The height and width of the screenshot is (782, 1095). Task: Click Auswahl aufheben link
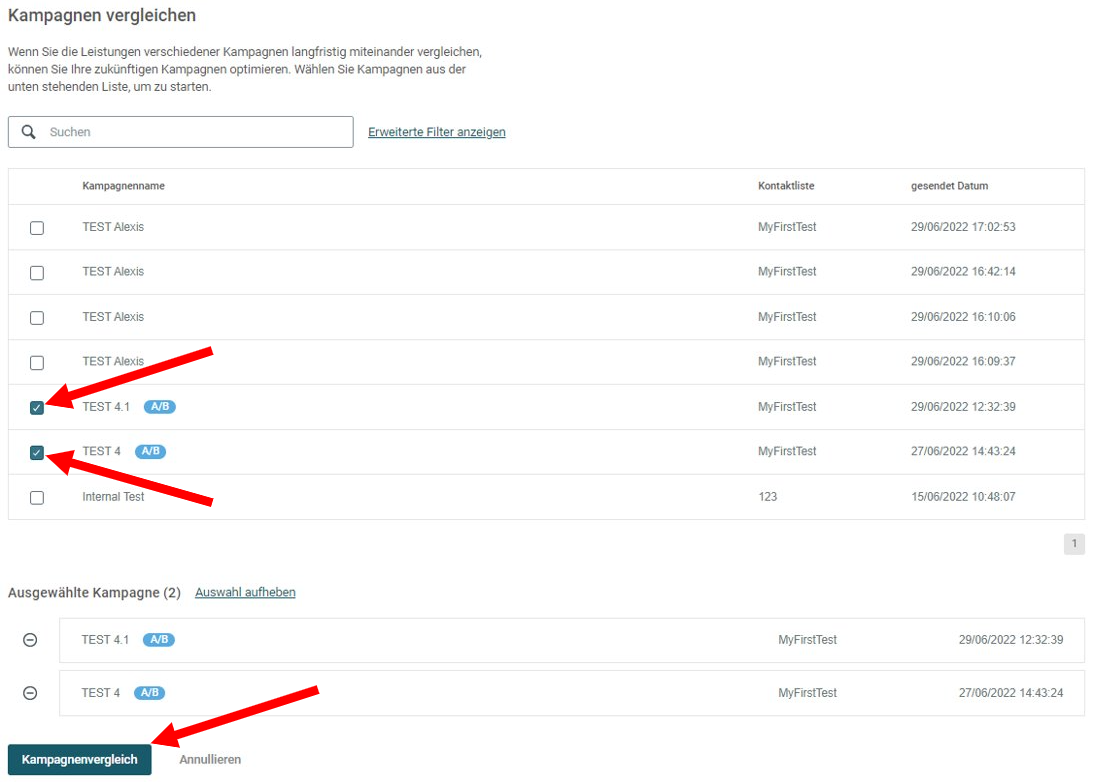[245, 592]
